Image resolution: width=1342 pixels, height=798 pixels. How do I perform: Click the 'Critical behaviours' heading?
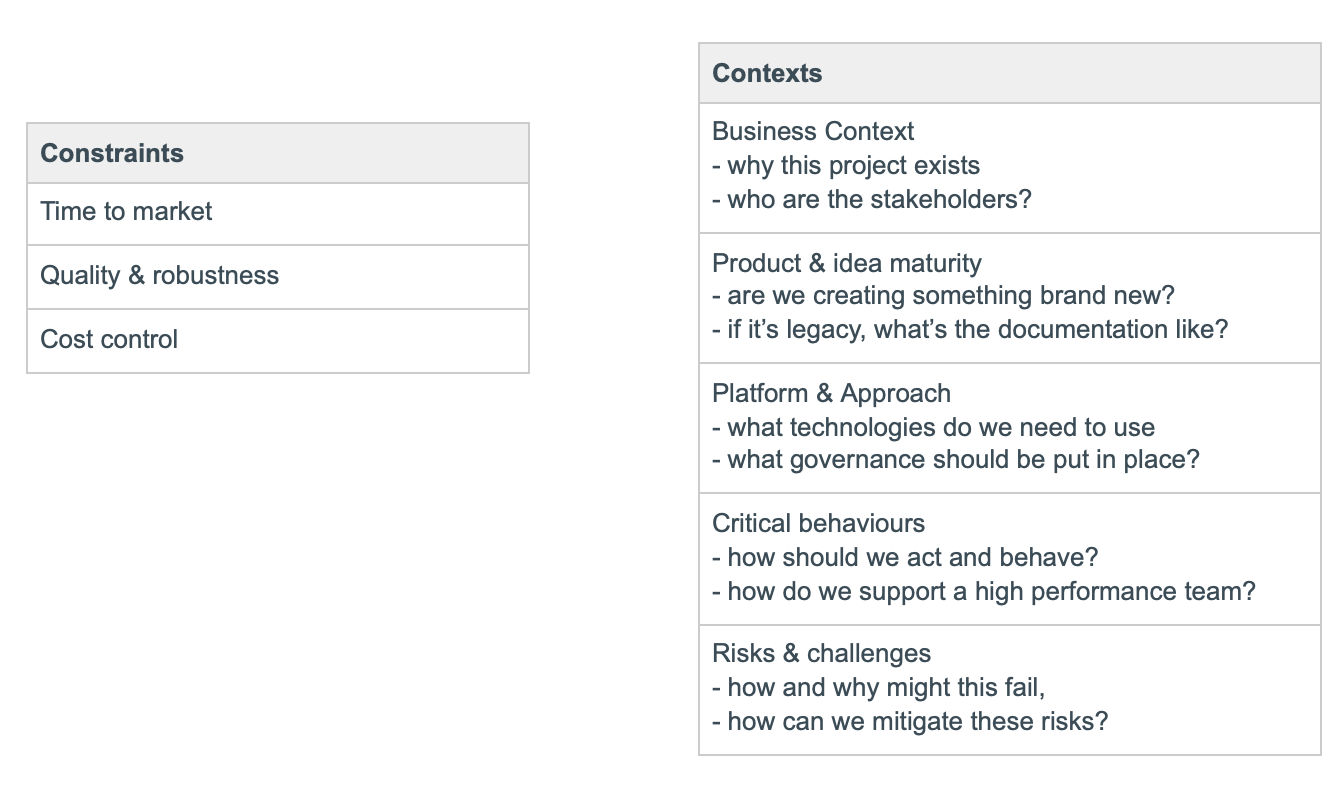click(x=818, y=524)
